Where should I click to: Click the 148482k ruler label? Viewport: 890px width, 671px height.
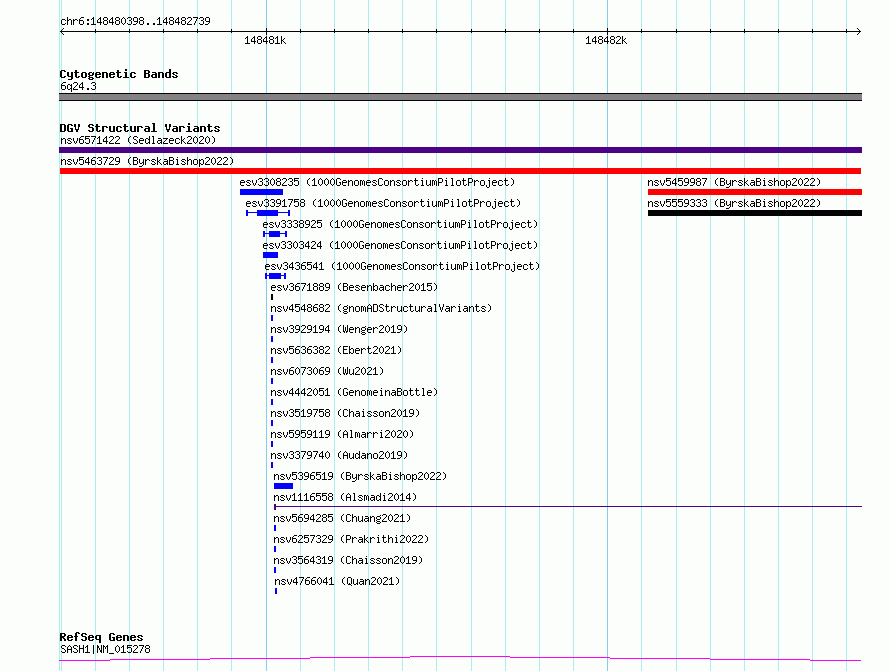point(606,40)
